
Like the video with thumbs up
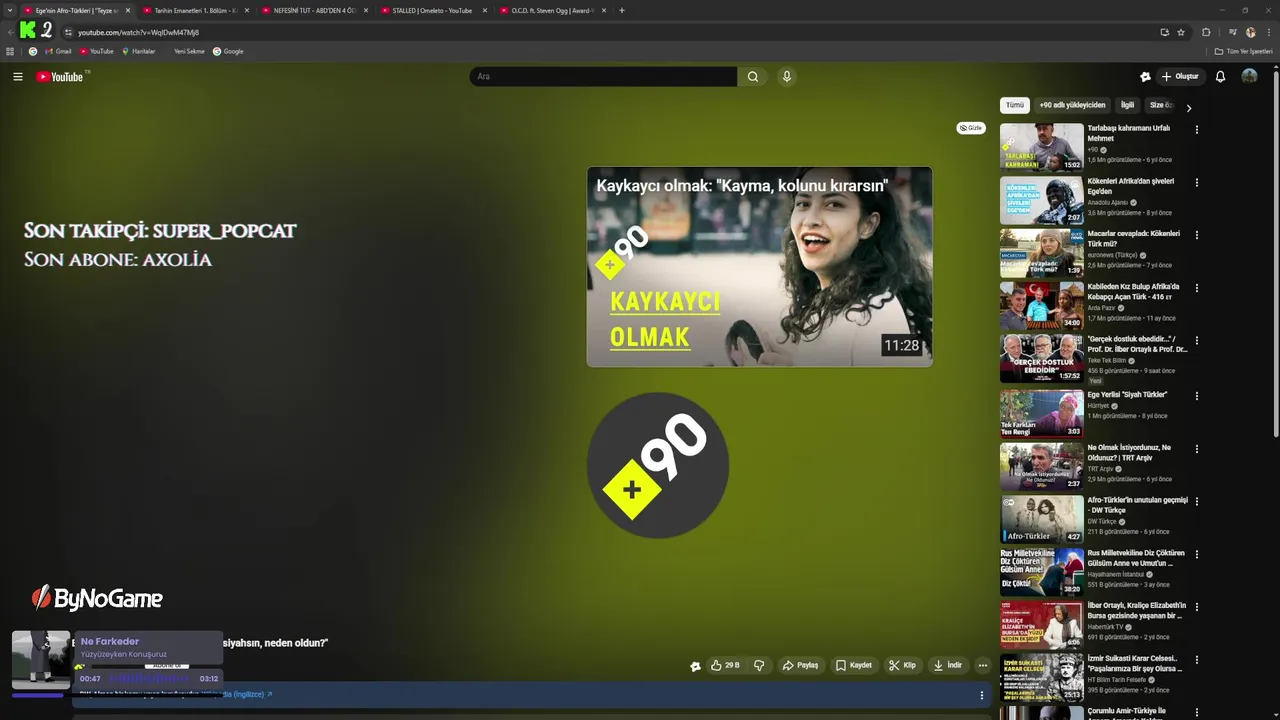[x=725, y=665]
